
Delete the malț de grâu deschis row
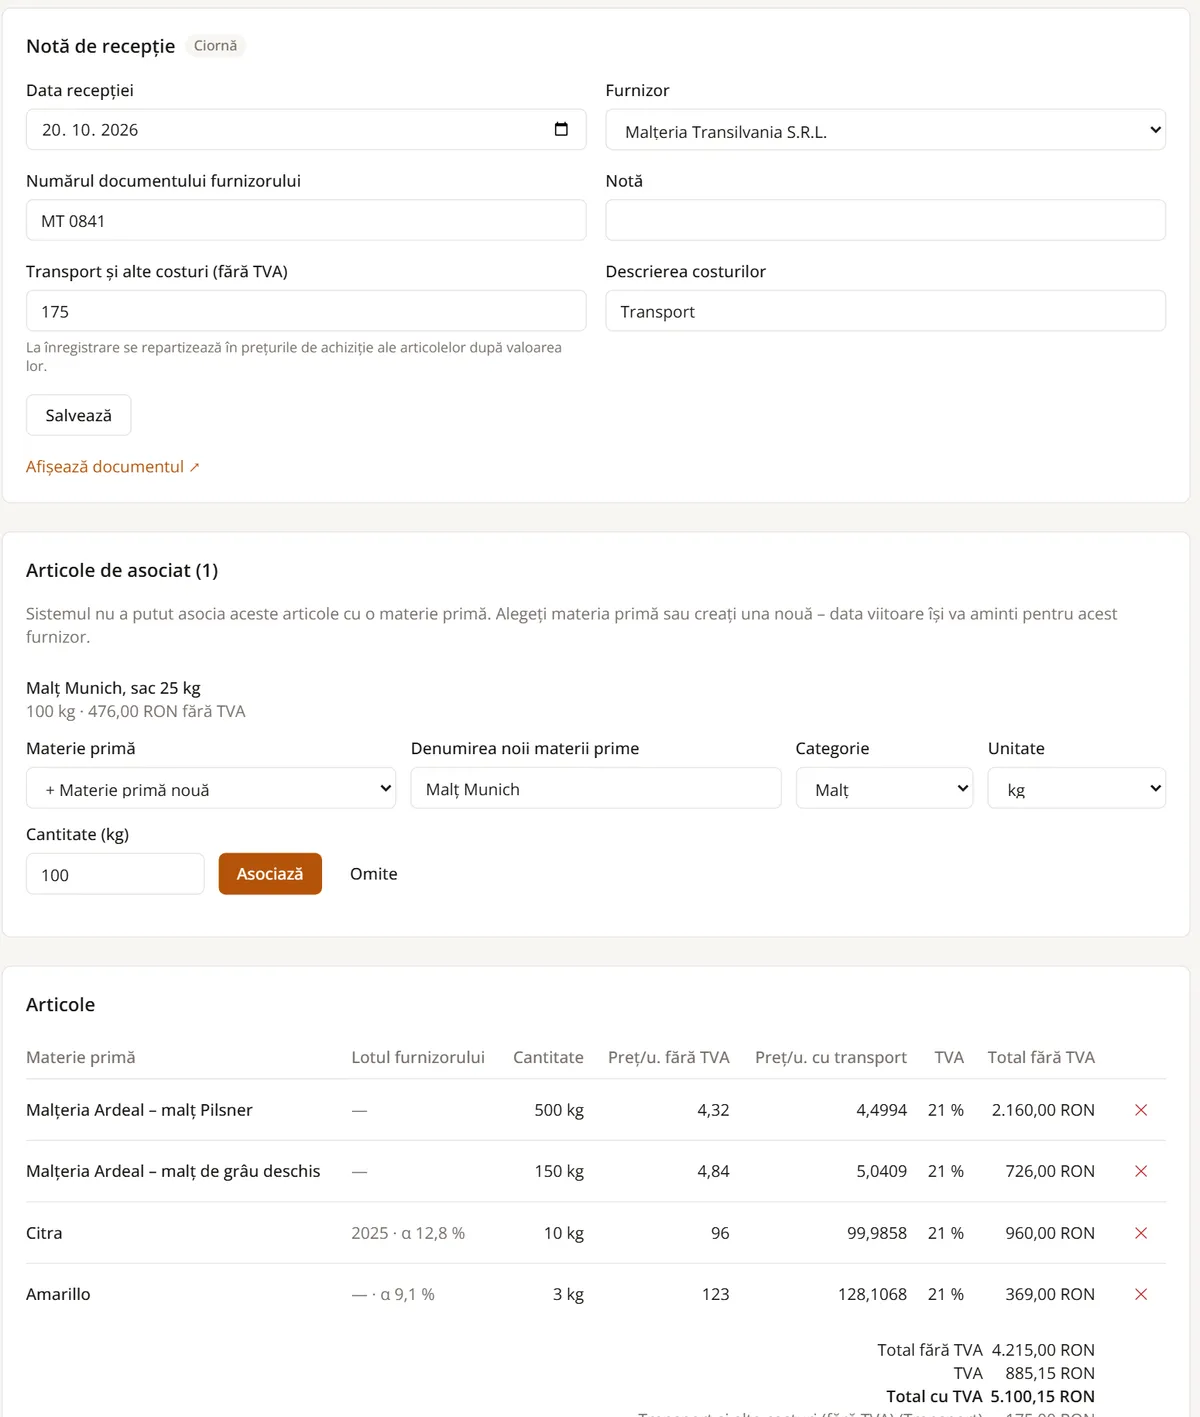tap(1141, 1171)
